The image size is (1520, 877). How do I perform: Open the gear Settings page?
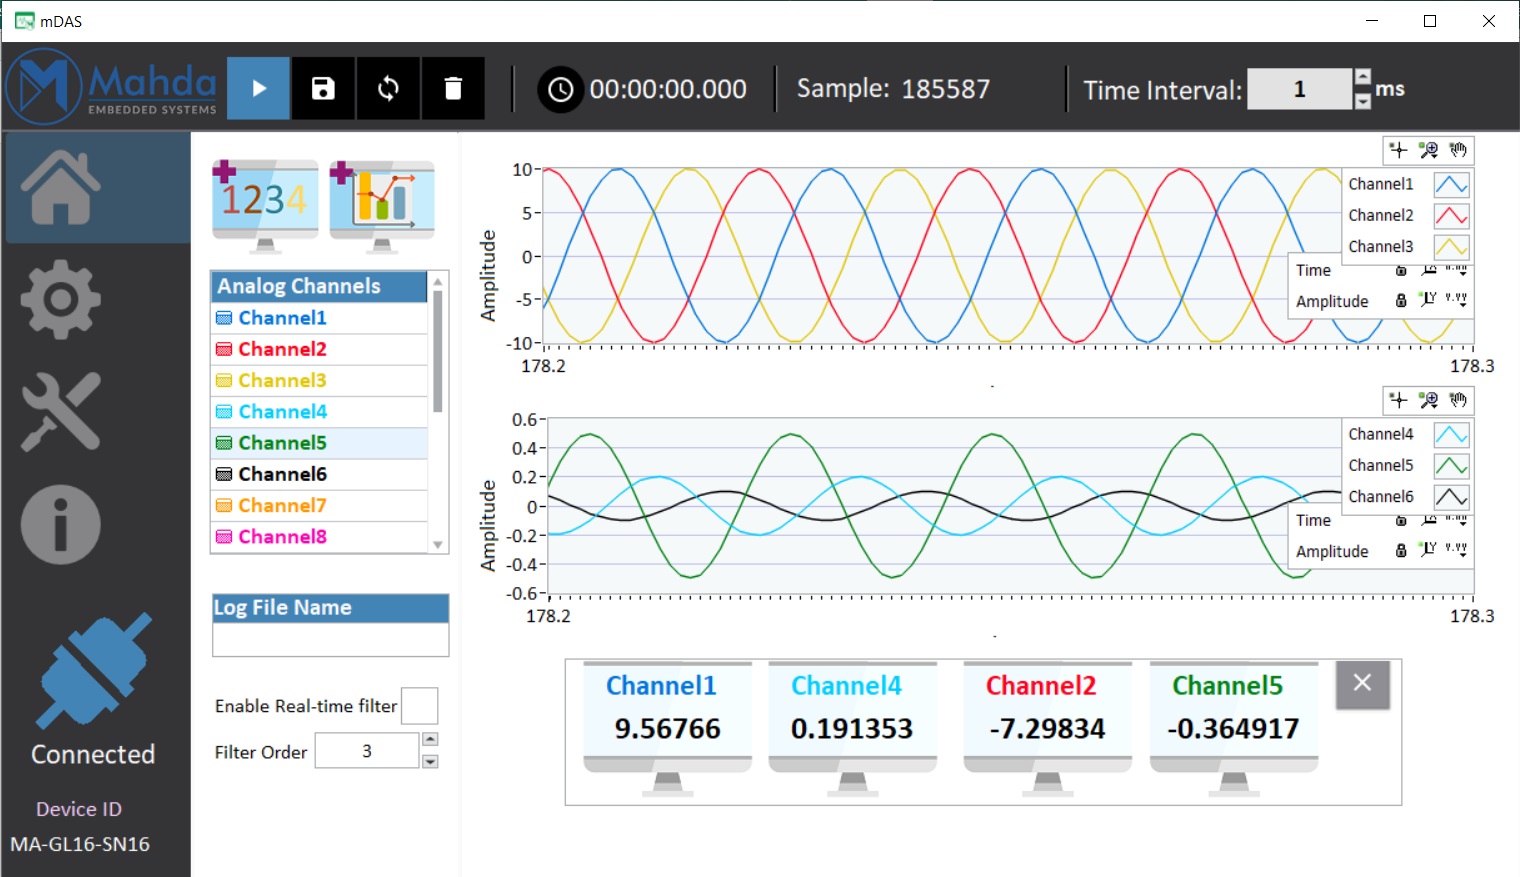61,299
